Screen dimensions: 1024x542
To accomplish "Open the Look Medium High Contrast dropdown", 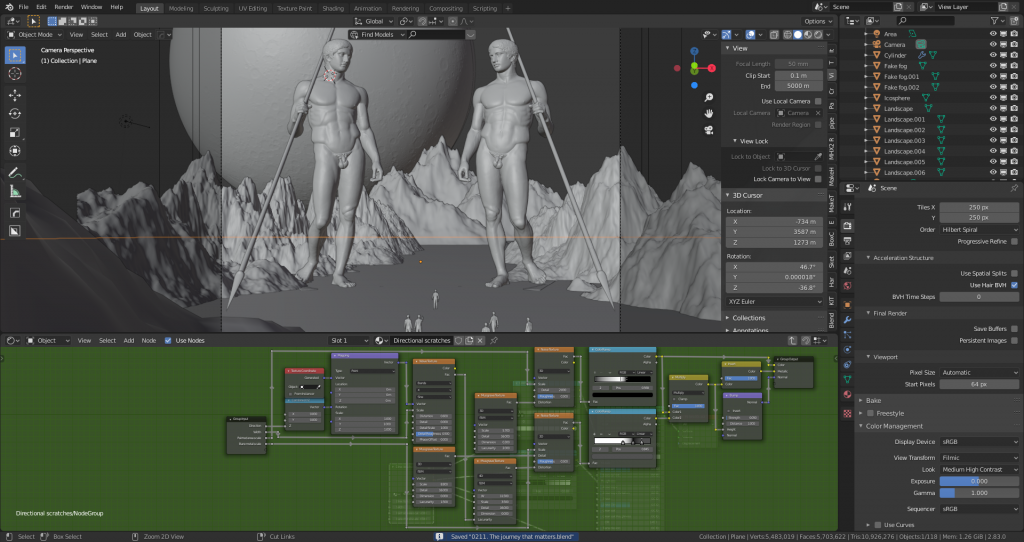I will point(979,470).
